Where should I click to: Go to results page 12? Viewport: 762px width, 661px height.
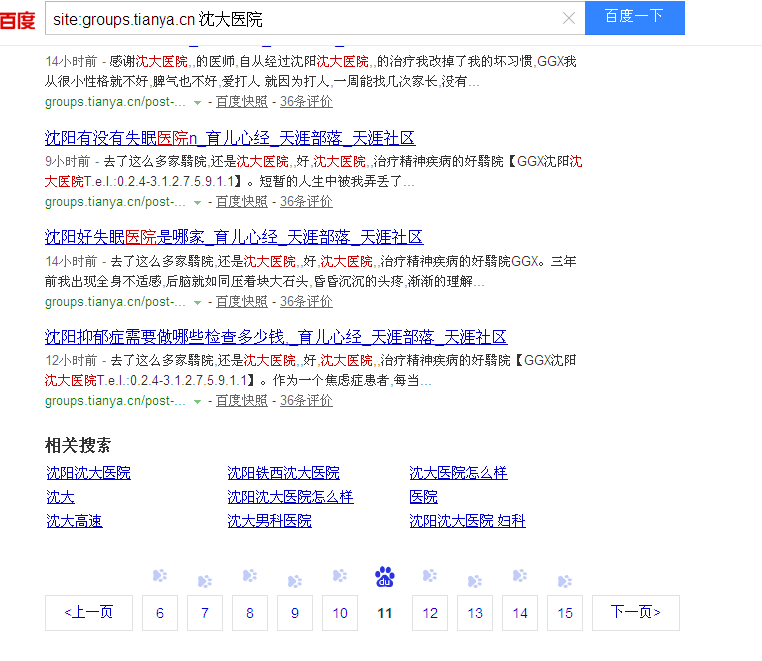(430, 613)
